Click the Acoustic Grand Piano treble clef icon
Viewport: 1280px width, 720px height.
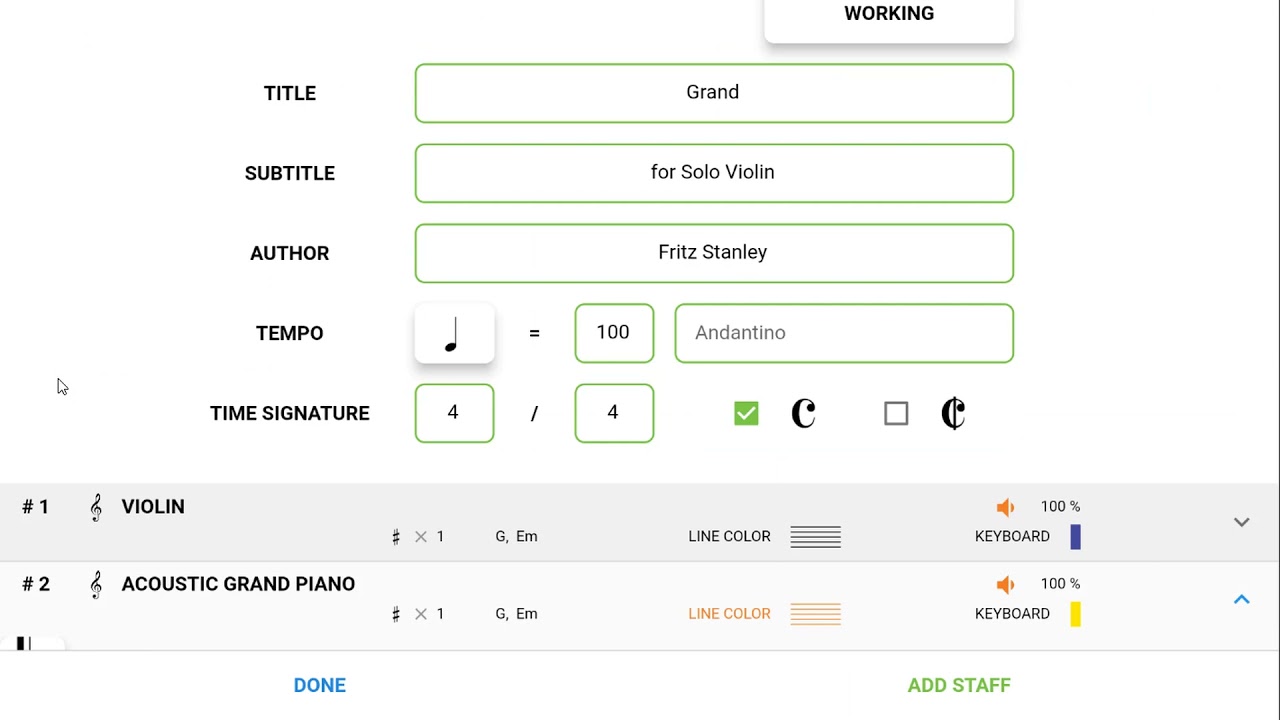pyautogui.click(x=96, y=584)
